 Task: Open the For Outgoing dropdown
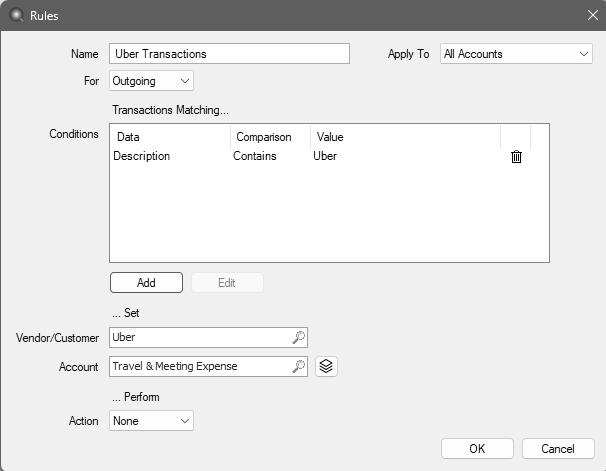coord(151,81)
